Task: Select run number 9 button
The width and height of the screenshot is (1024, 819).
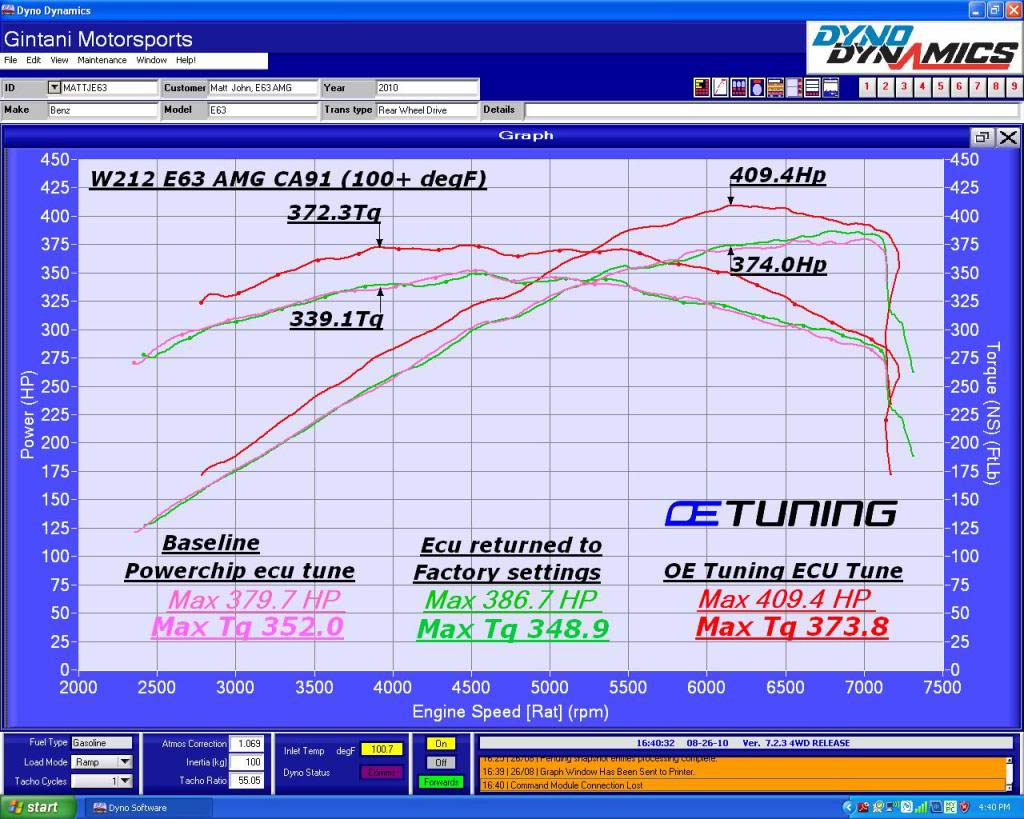Action: coord(1013,87)
